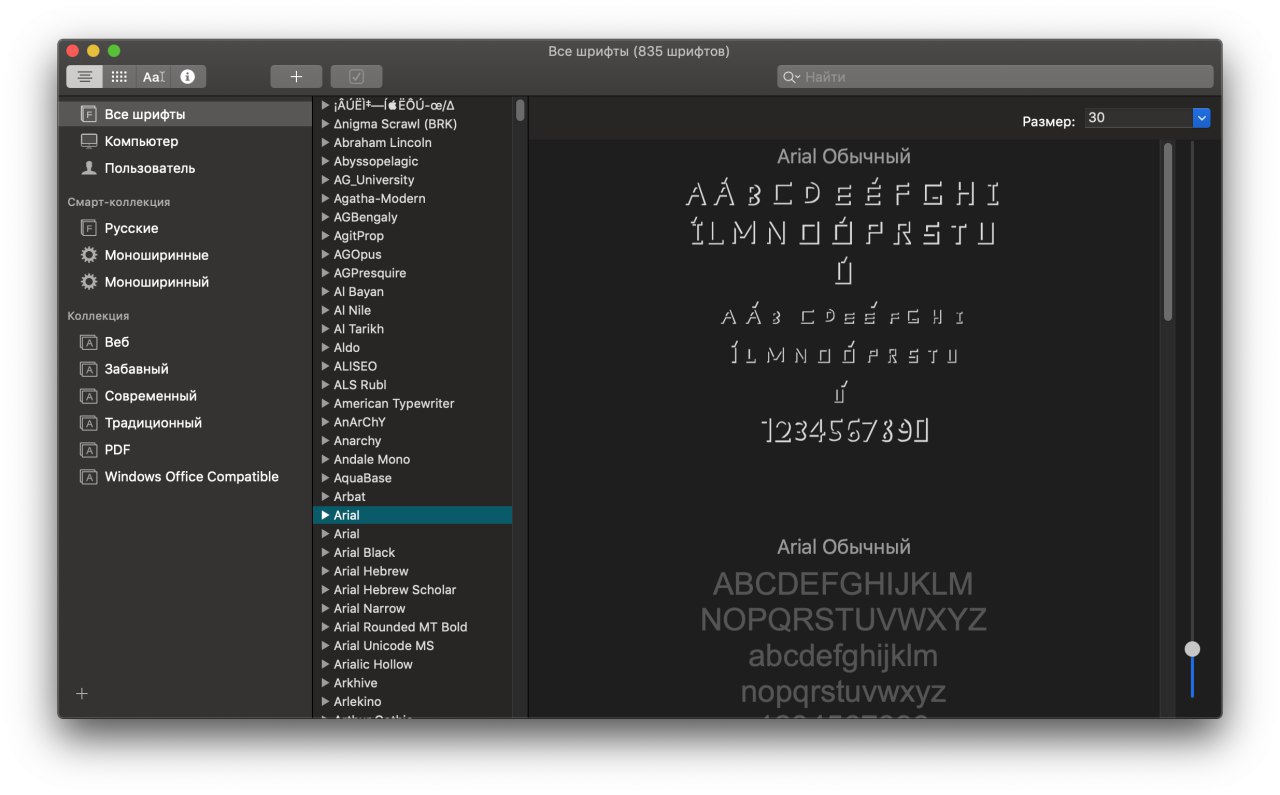The image size is (1280, 795).
Task: Switch to sample preview view mode
Action: click(85, 77)
